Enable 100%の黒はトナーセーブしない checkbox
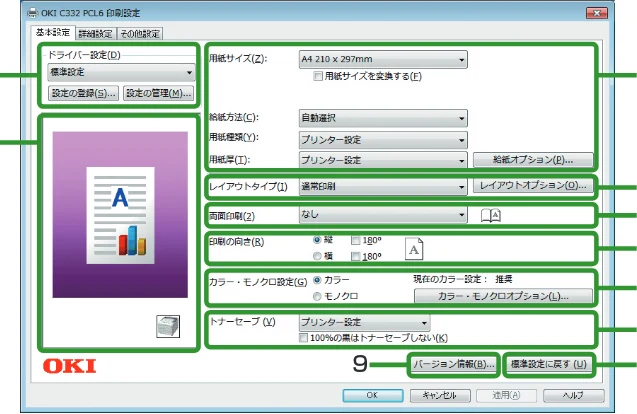 click(303, 338)
